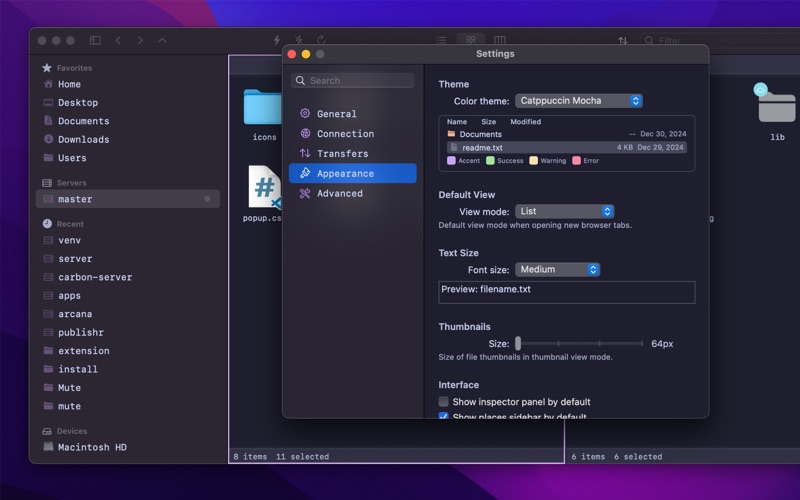Click the Preview: filename.txt text box
The image size is (800, 500).
pyautogui.click(x=566, y=292)
